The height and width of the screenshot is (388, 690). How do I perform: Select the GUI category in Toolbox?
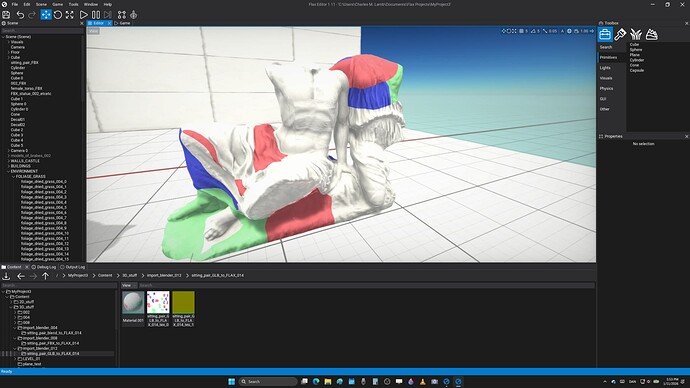click(x=603, y=99)
